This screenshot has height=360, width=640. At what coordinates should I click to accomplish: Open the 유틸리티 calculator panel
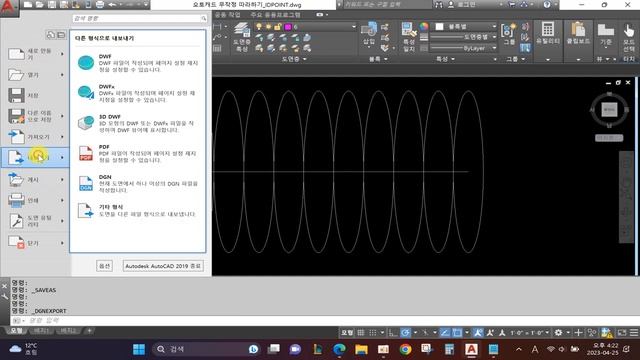pos(548,33)
